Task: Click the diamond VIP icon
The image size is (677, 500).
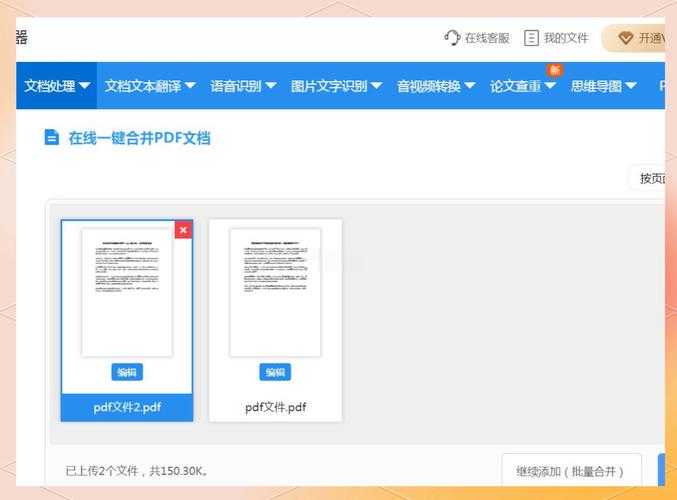Action: (625, 38)
